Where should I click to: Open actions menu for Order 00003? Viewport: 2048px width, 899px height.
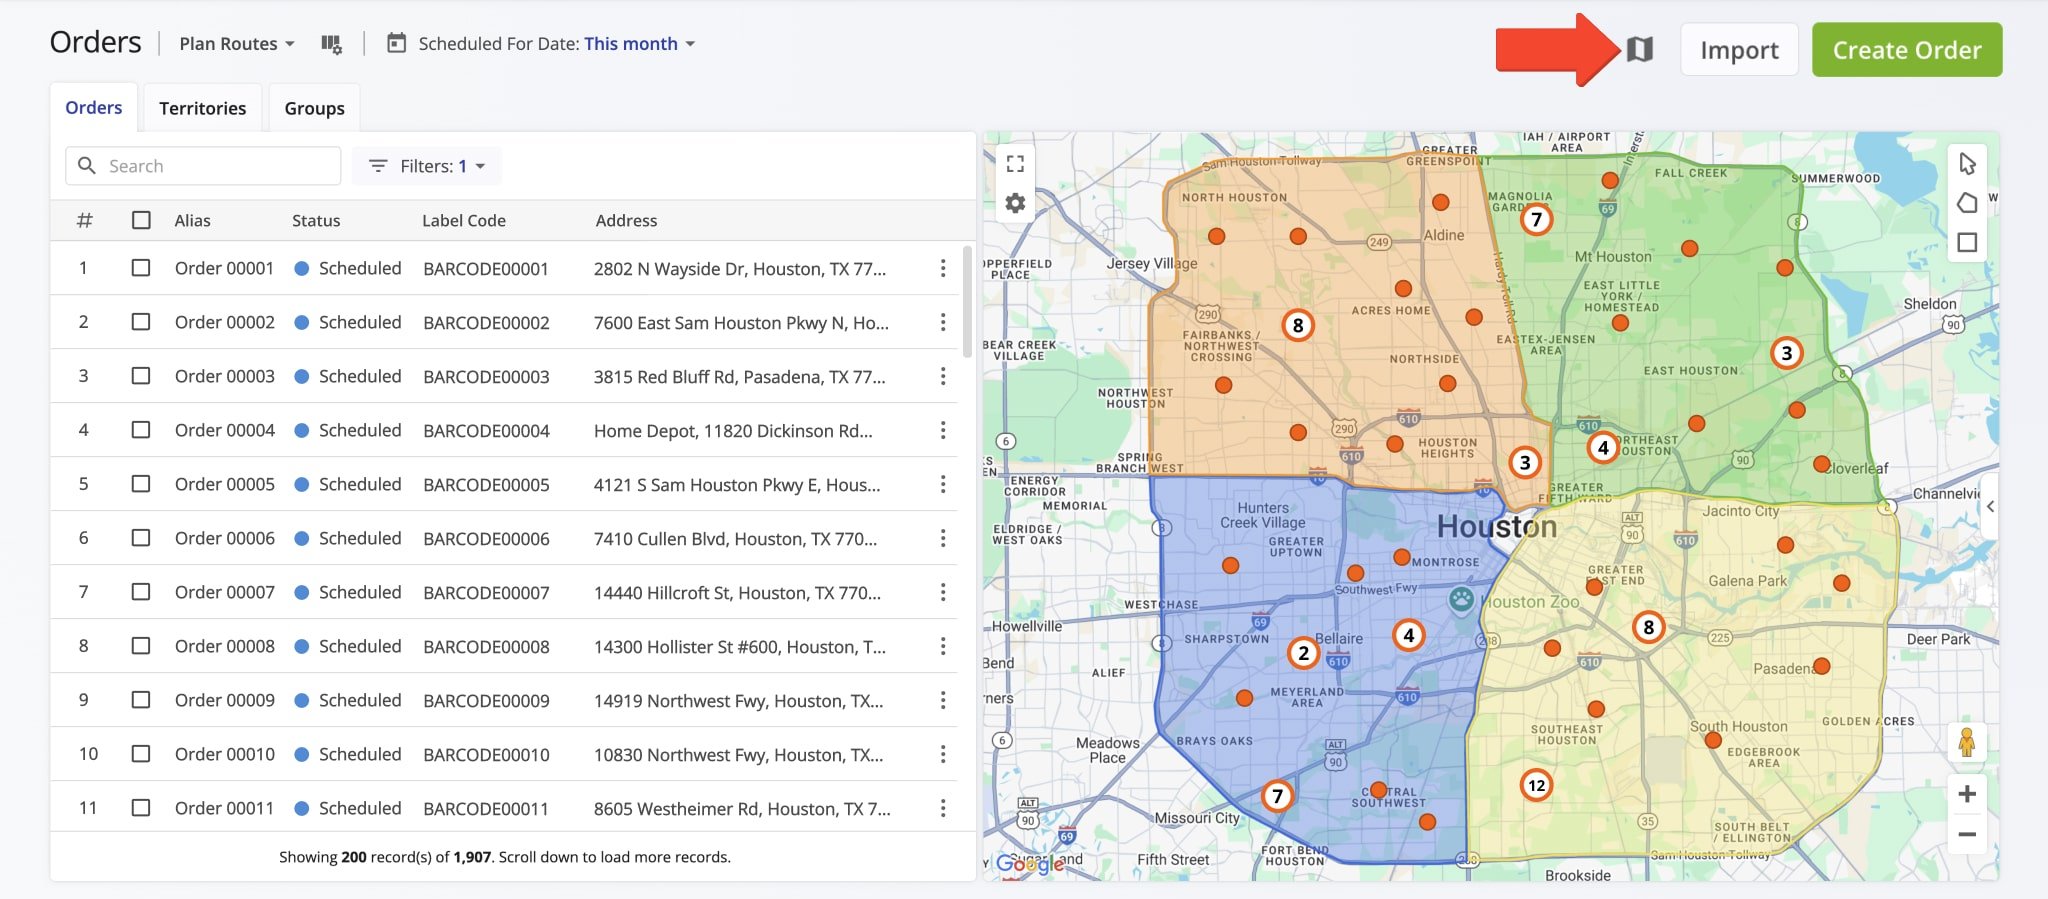pyautogui.click(x=943, y=376)
